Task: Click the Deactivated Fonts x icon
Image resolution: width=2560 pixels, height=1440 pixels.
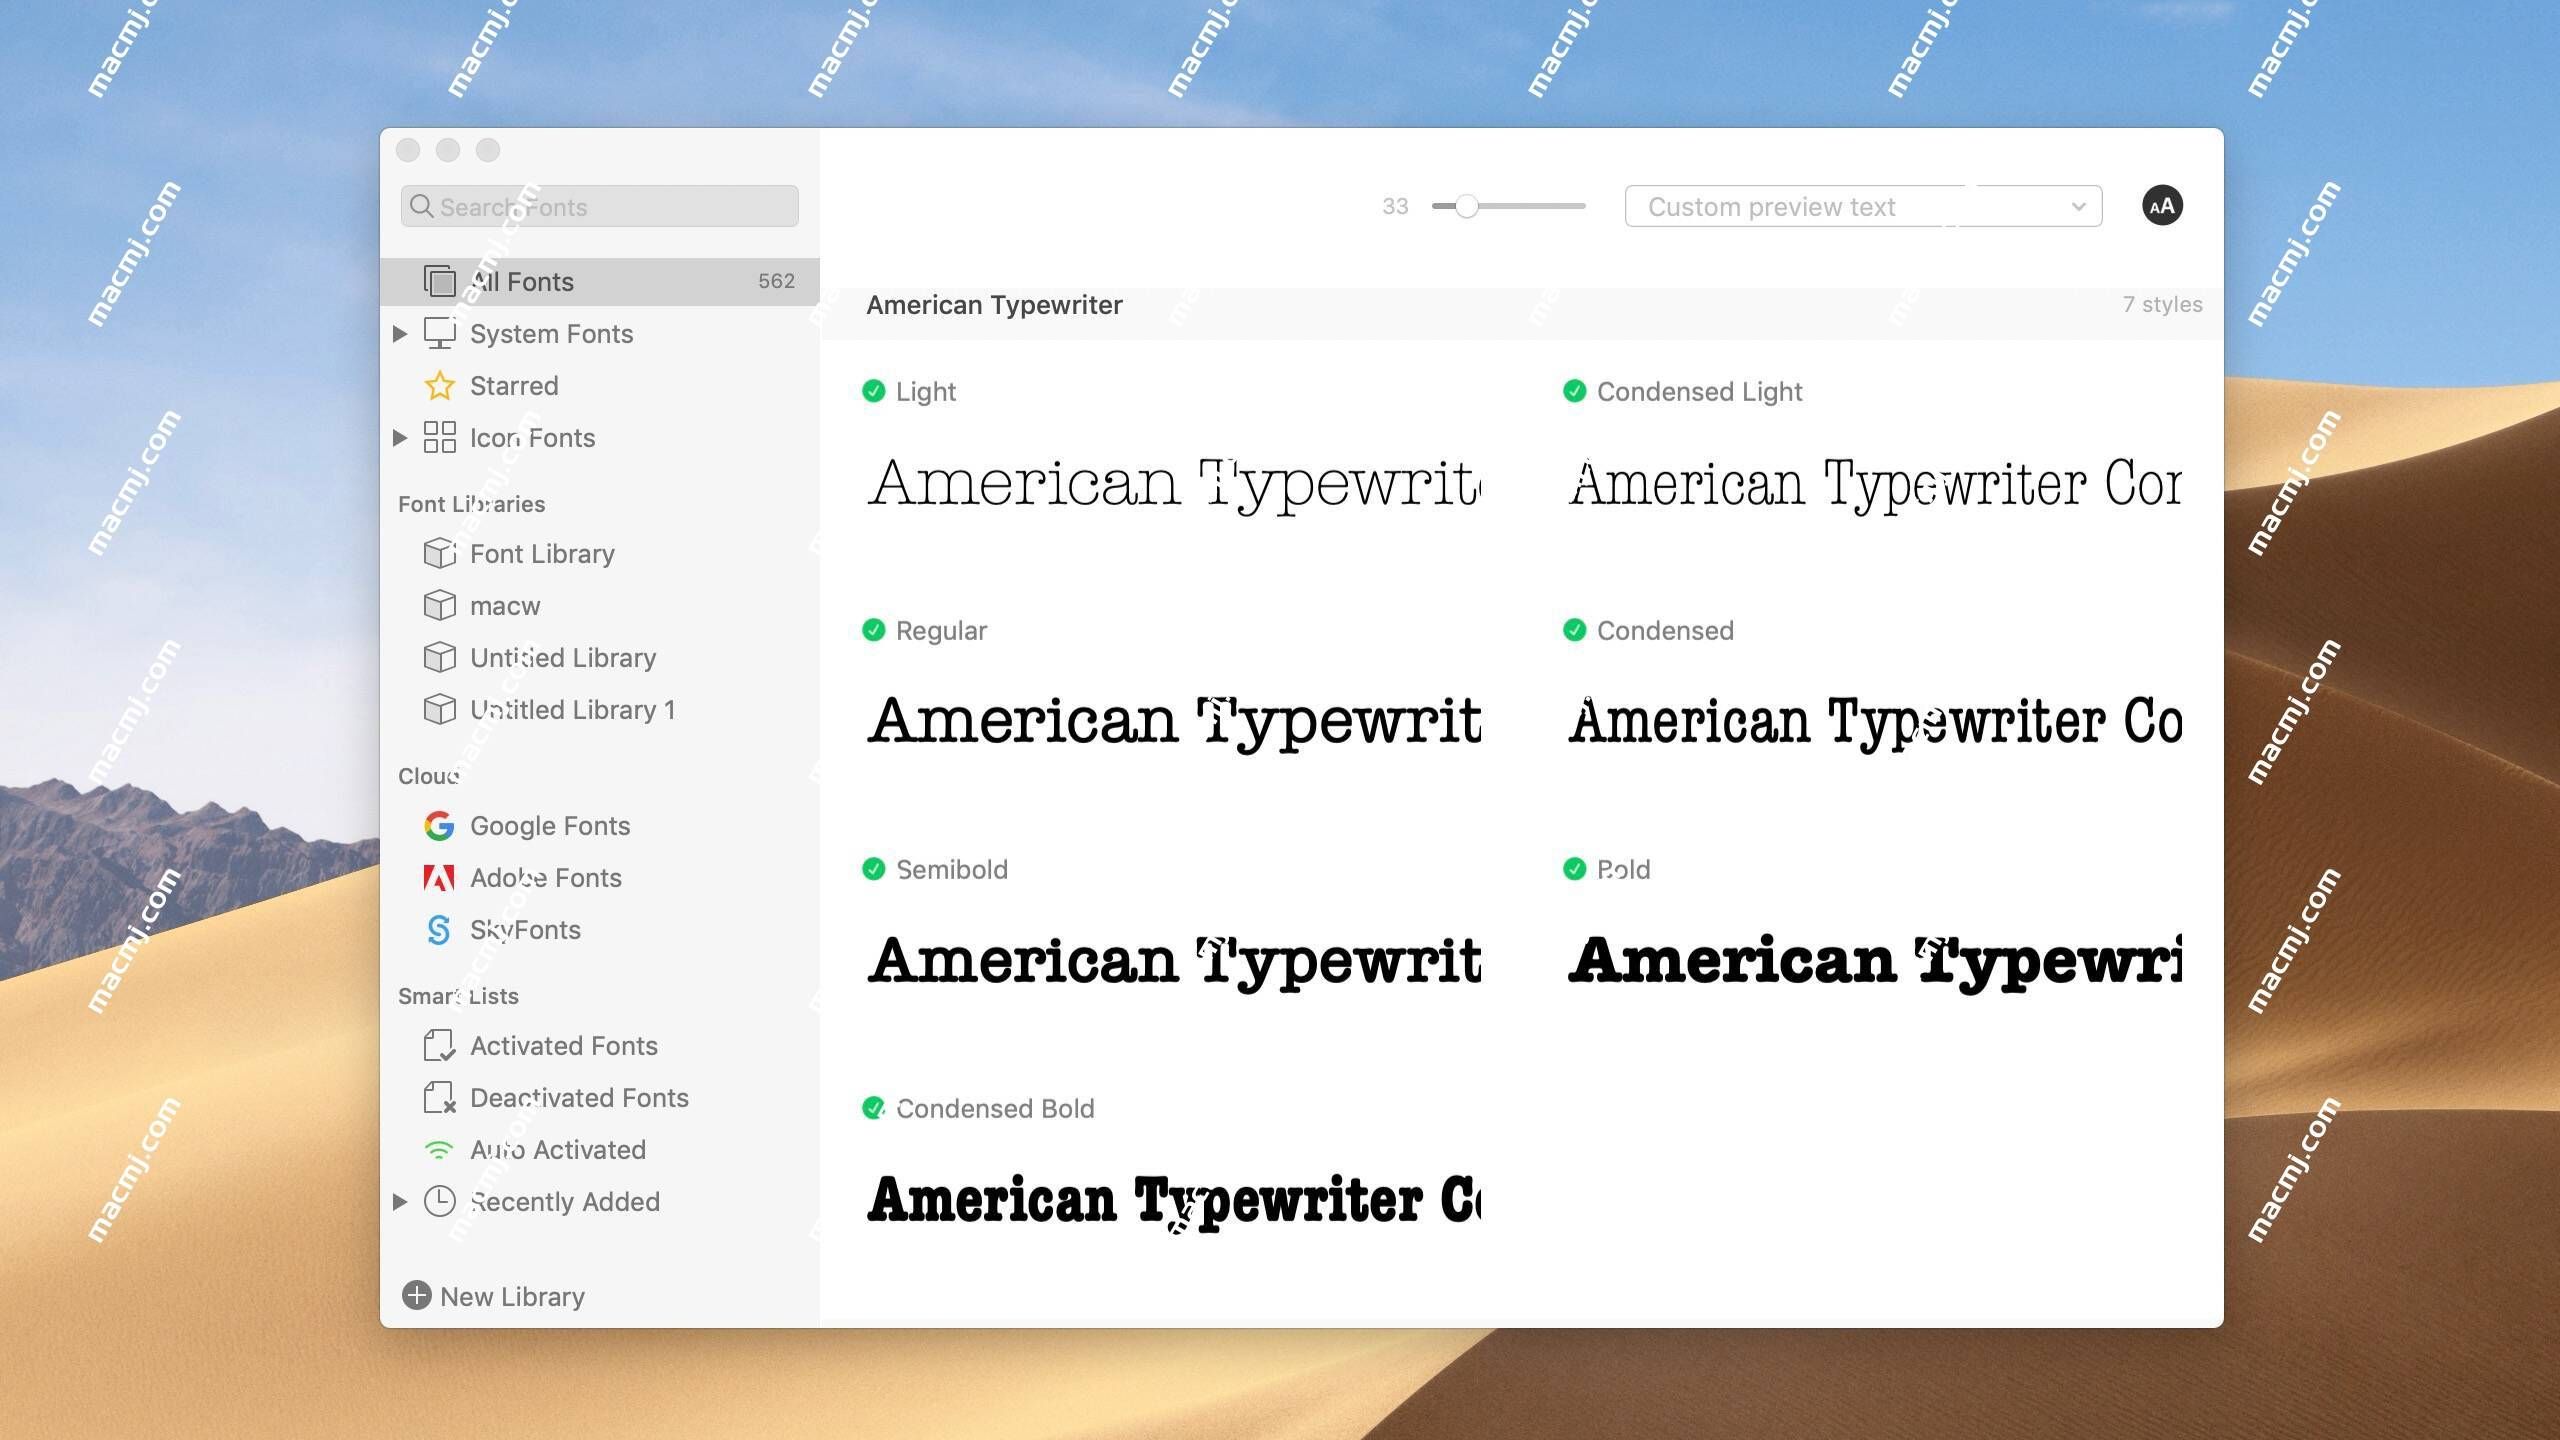Action: pyautogui.click(x=440, y=1097)
